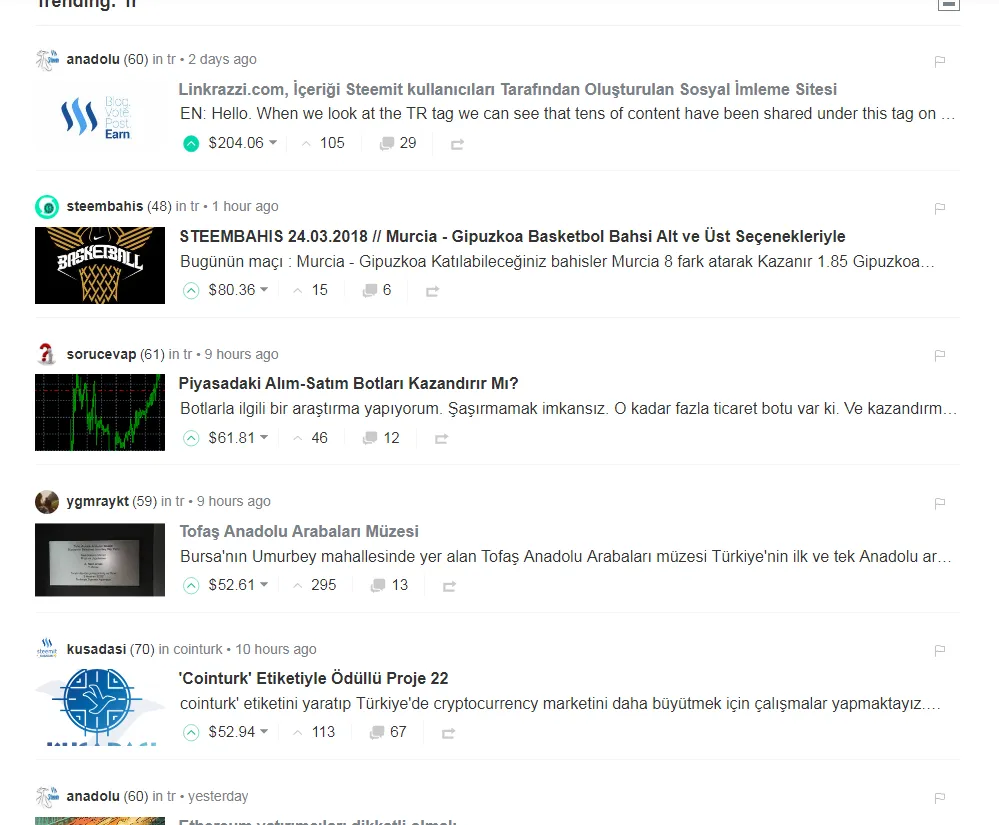This screenshot has width=999, height=825.
Task: Resteem the Cointurk Proje 22 post
Action: click(448, 733)
